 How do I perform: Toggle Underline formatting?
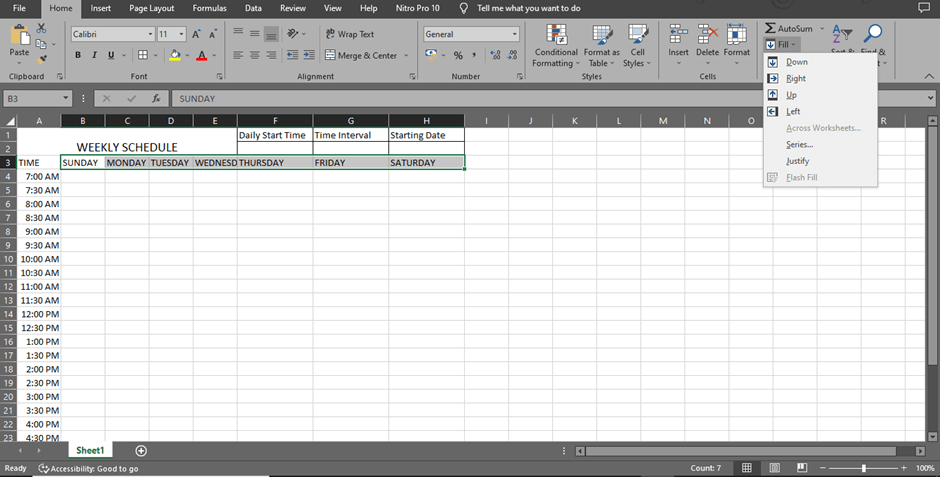111,55
